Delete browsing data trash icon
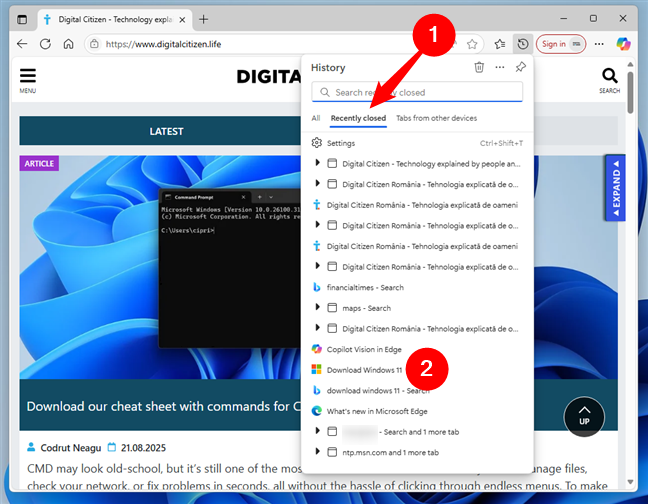Image resolution: width=648 pixels, height=504 pixels. 479,67
